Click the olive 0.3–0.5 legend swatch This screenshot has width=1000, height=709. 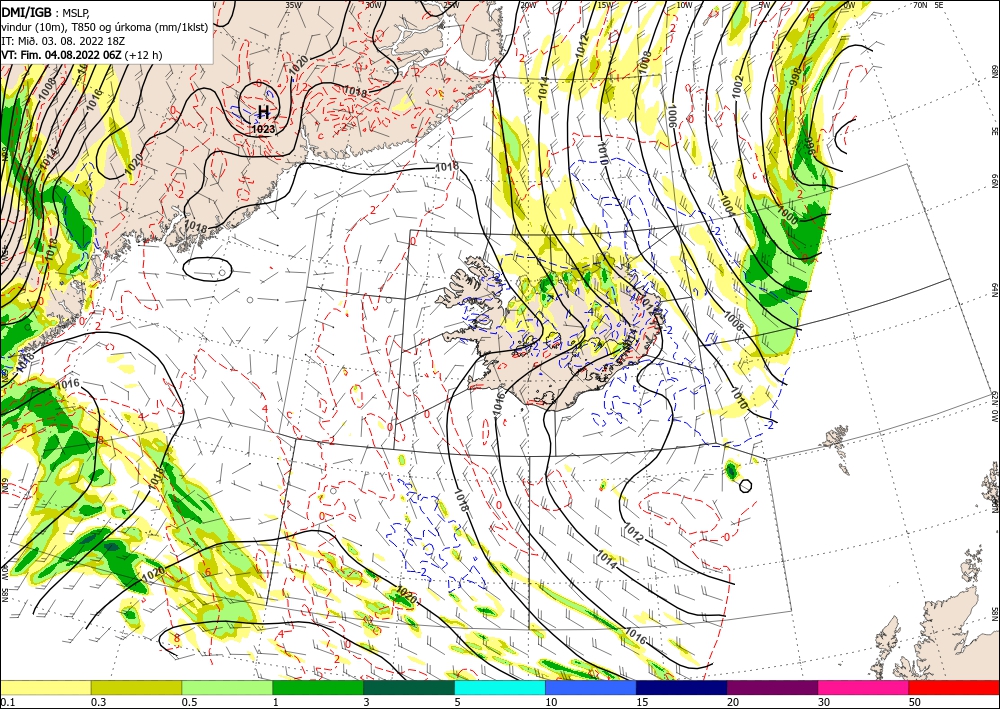click(x=136, y=687)
